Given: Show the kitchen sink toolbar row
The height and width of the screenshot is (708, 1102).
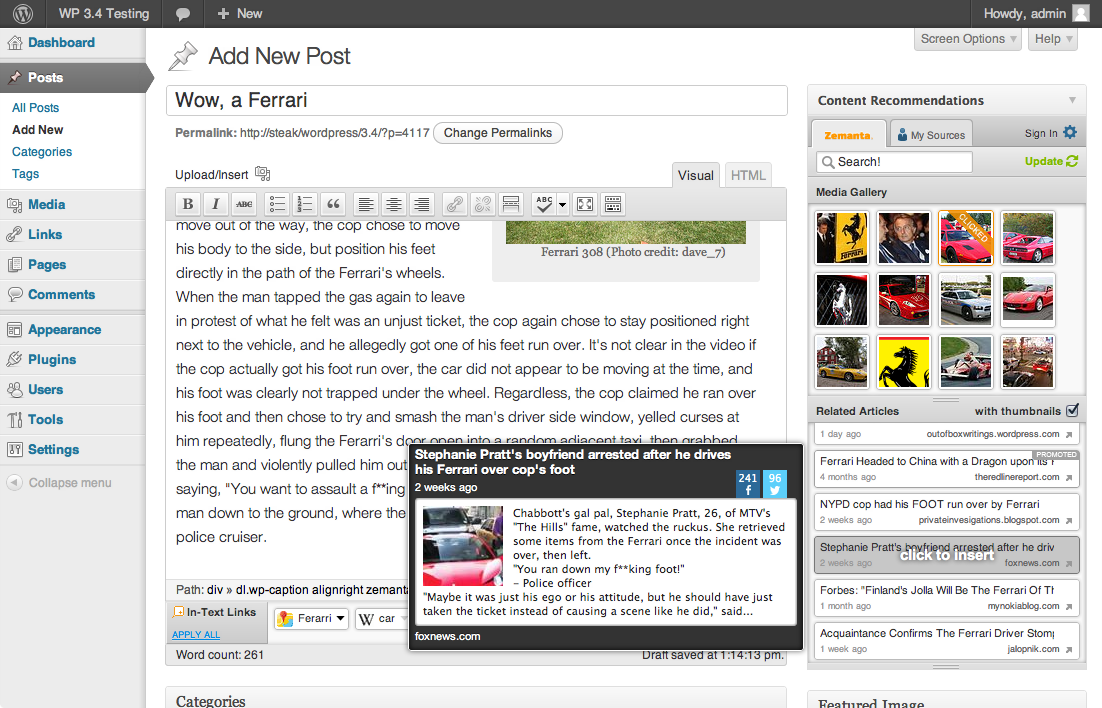Looking at the screenshot, I should tap(613, 205).
